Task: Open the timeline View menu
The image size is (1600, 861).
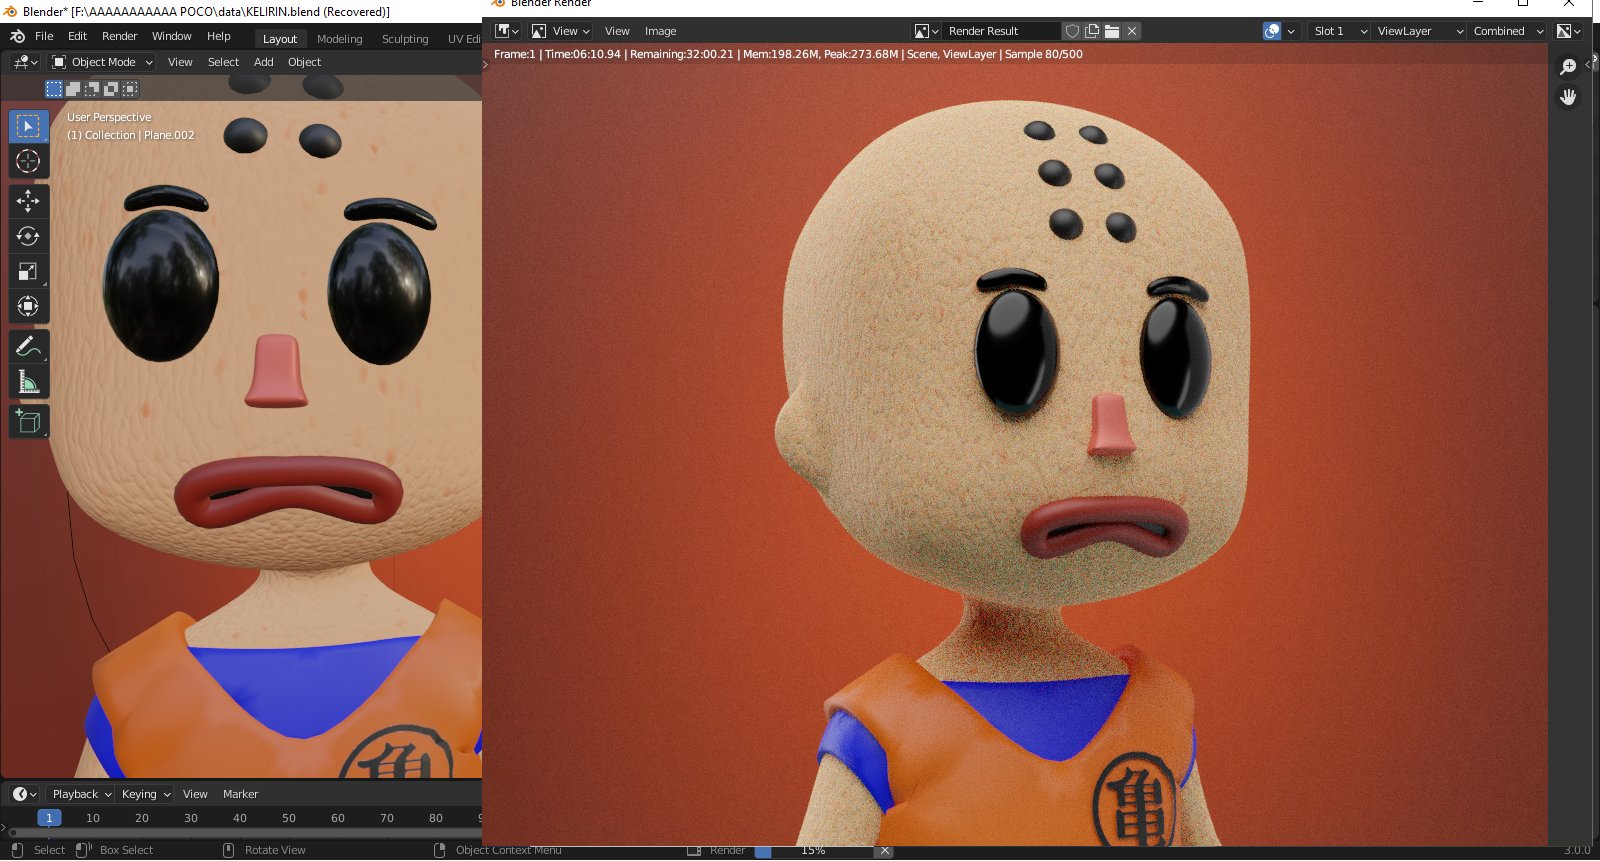Action: click(x=195, y=794)
